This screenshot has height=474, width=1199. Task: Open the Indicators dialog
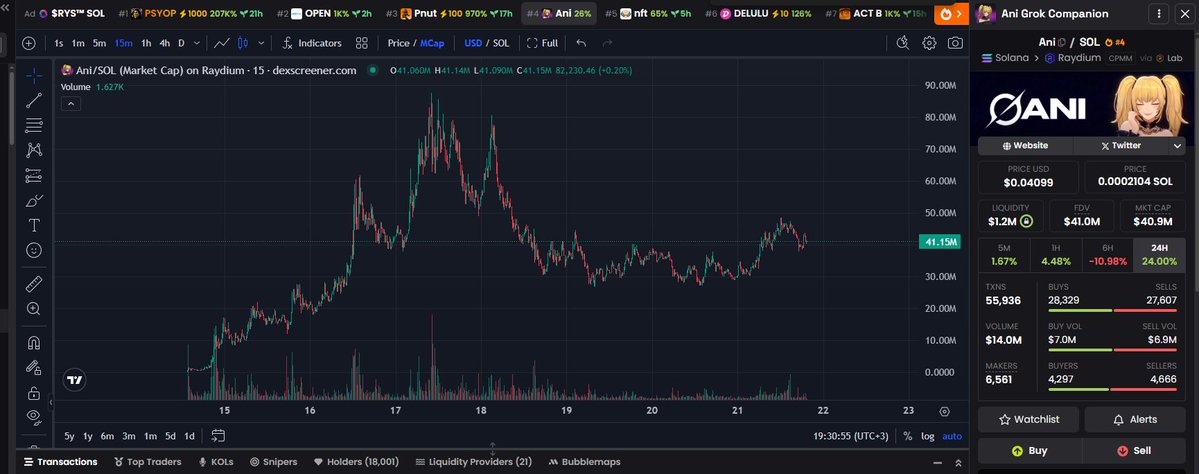pyautogui.click(x=311, y=43)
